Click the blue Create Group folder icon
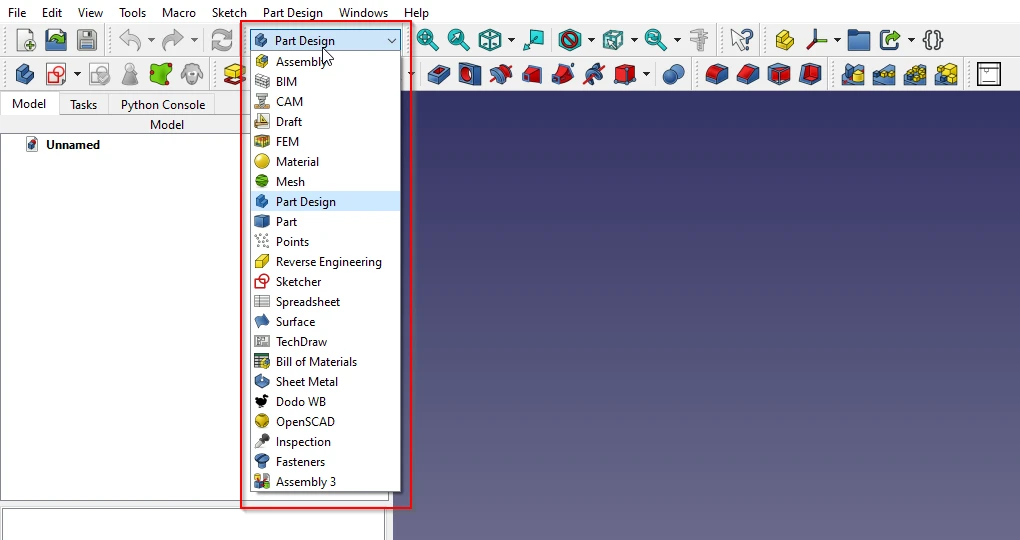Screen dimensions: 1020x540 point(859,40)
